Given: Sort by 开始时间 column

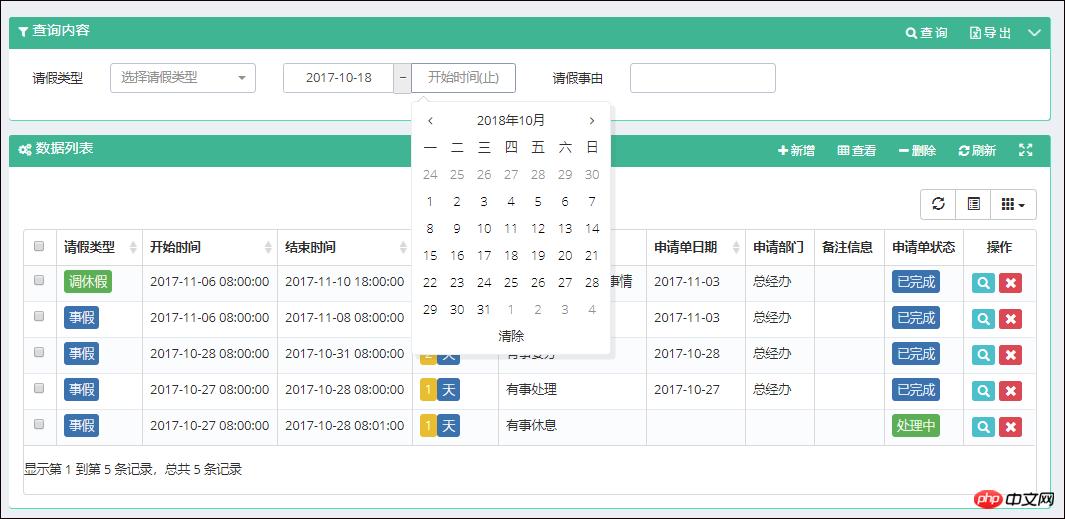Looking at the screenshot, I should pyautogui.click(x=210, y=247).
